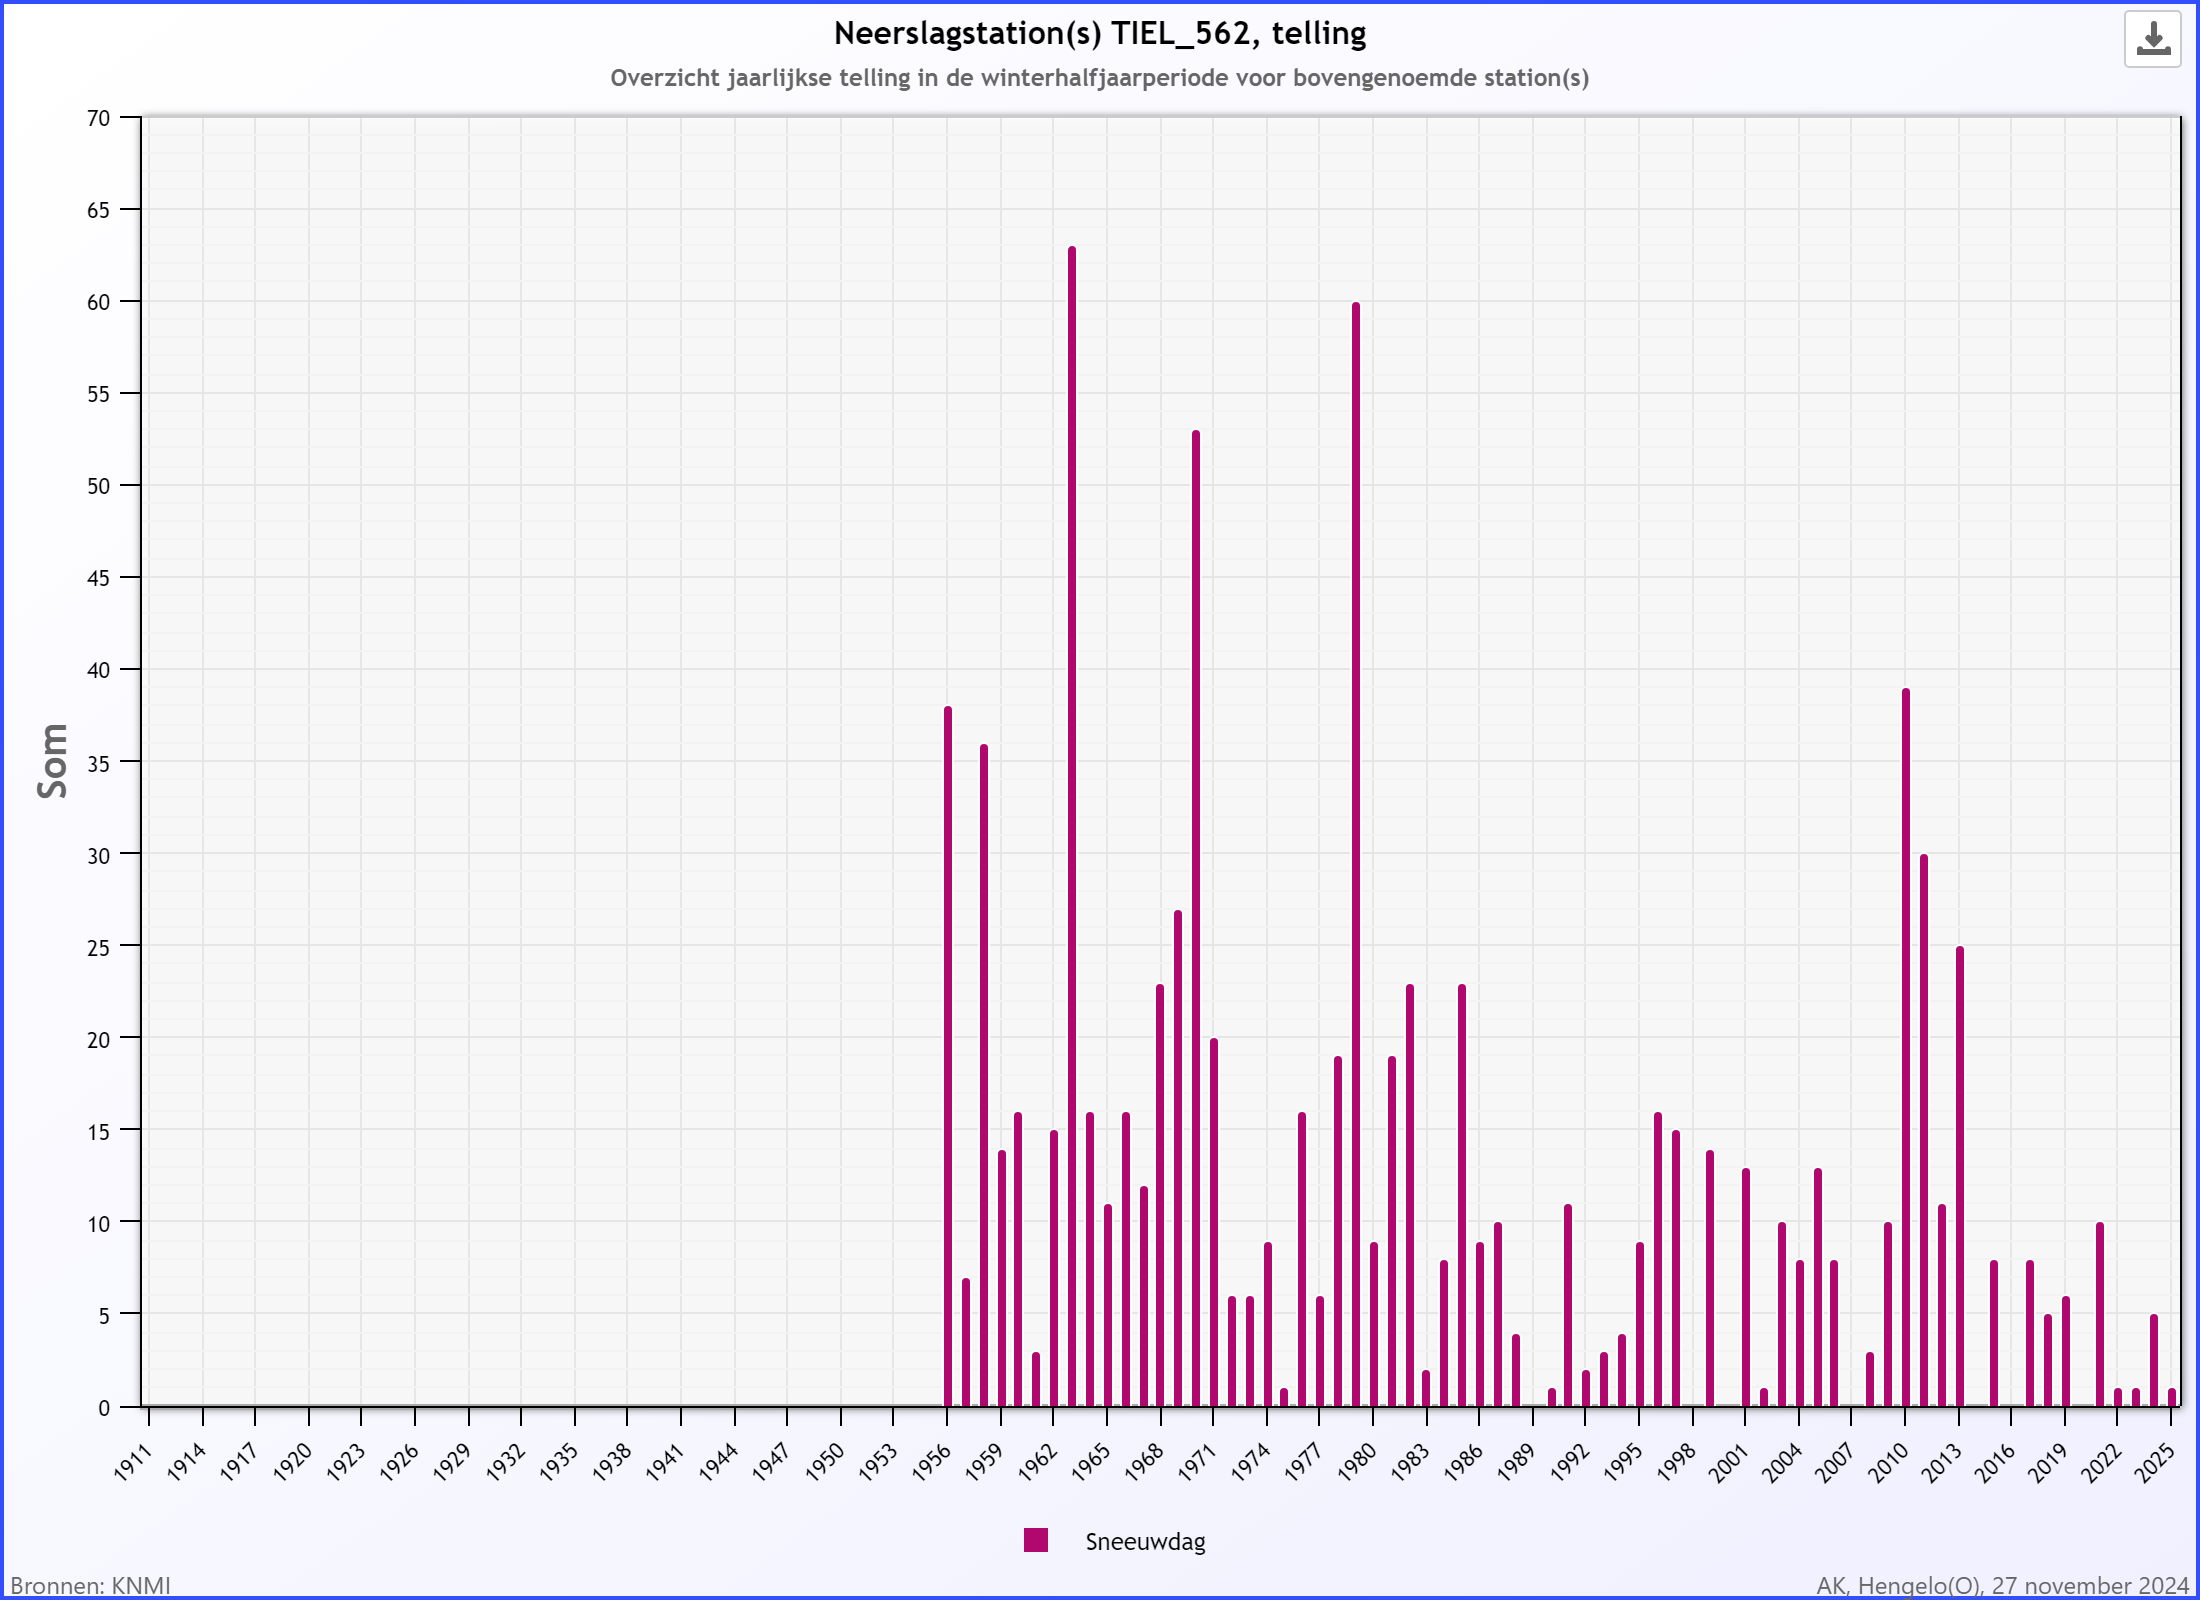Image resolution: width=2200 pixels, height=1600 pixels.
Task: Click the Bronnen: KNMI credit text
Action: click(x=90, y=1586)
